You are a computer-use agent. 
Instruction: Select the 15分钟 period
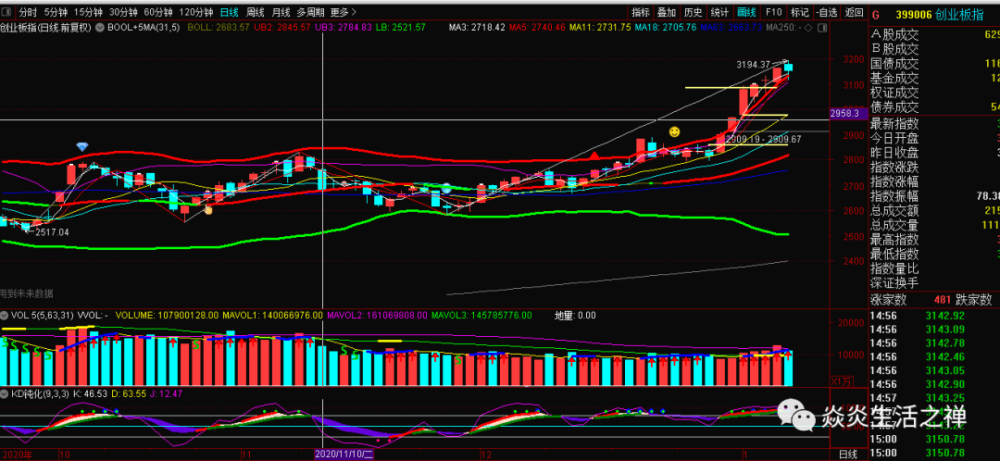point(87,13)
